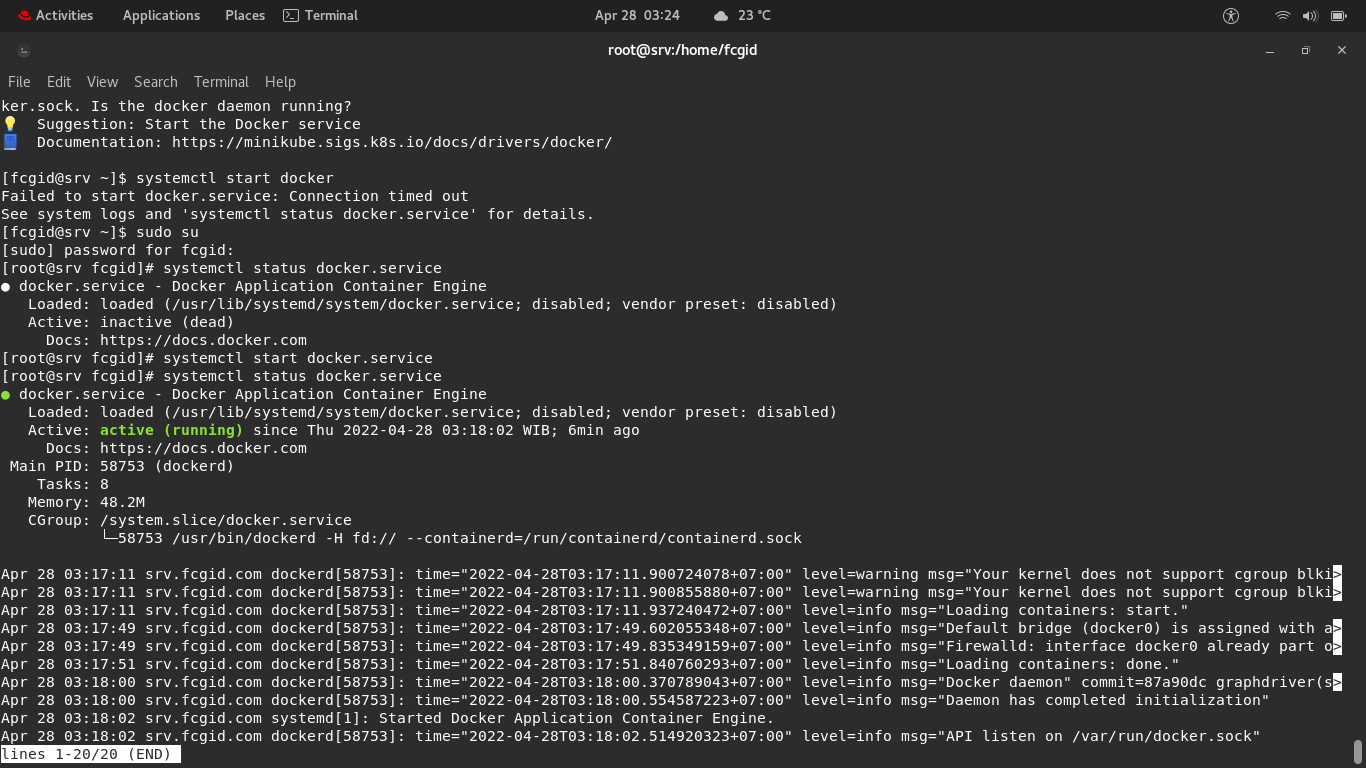Click the 'Tasks: 8' line
1366x768 pixels.
[x=73, y=484]
